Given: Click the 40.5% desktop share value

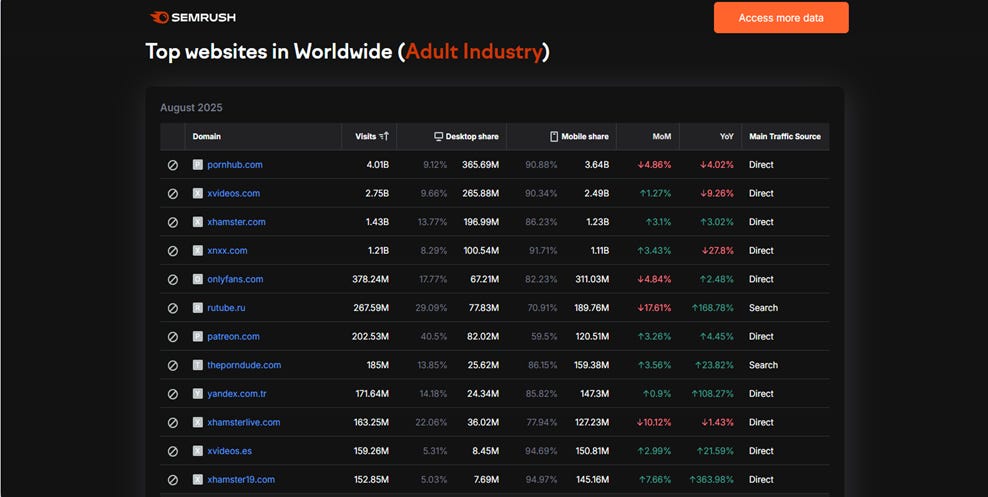Looking at the screenshot, I should pos(434,336).
